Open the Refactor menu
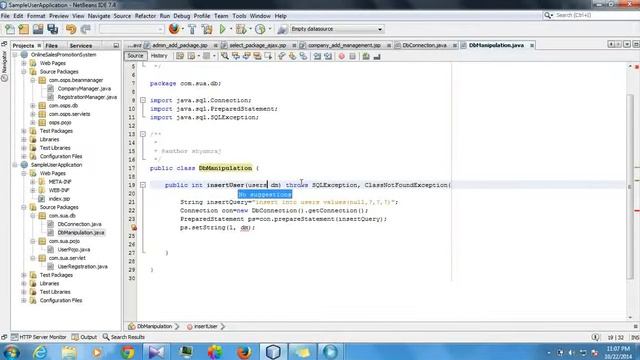The width and height of the screenshot is (640, 360). click(145, 16)
